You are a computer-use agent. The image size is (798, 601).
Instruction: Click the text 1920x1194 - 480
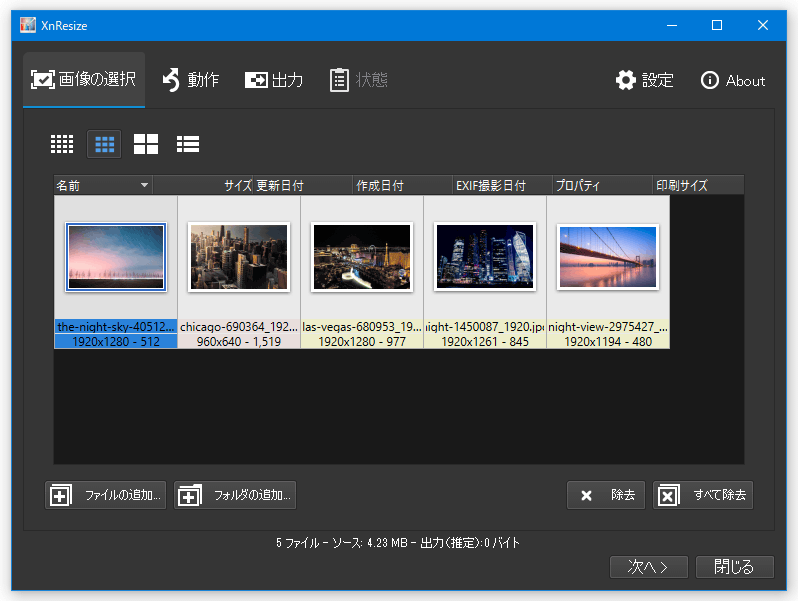pyautogui.click(x=608, y=341)
